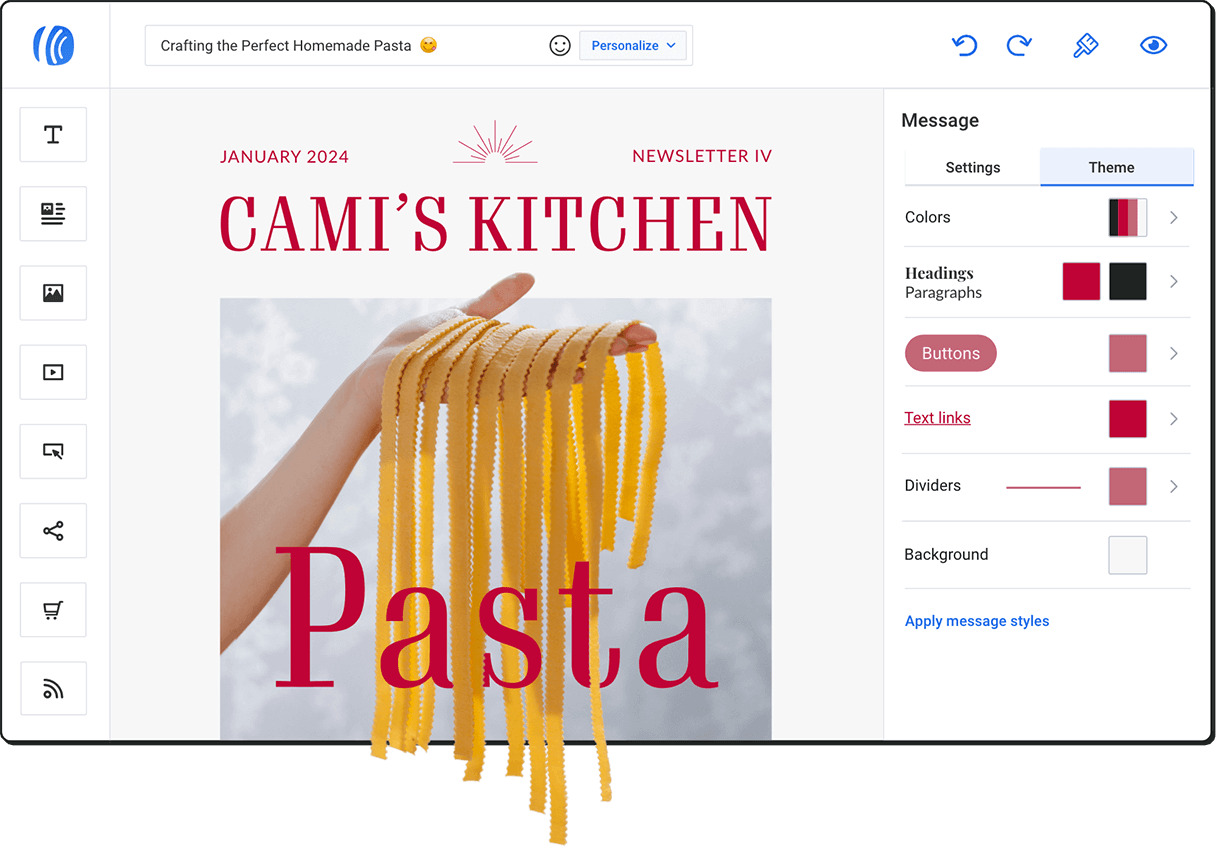Click the Undo arrow icon
This screenshot has height=852, width=1216.
coord(964,46)
